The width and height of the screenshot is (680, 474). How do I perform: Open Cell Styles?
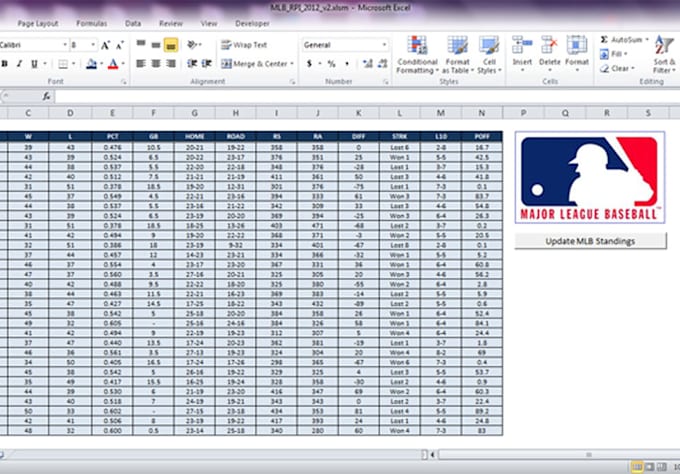pyautogui.click(x=489, y=55)
